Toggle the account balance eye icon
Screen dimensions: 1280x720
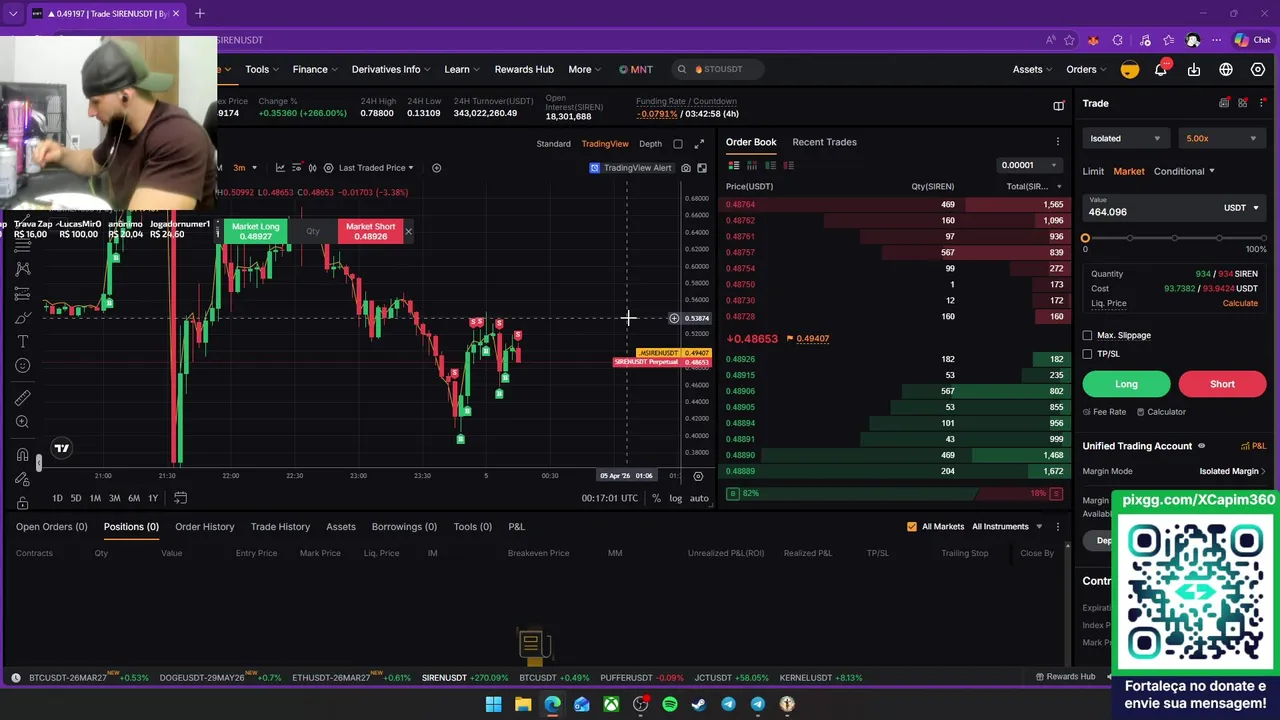1202,446
